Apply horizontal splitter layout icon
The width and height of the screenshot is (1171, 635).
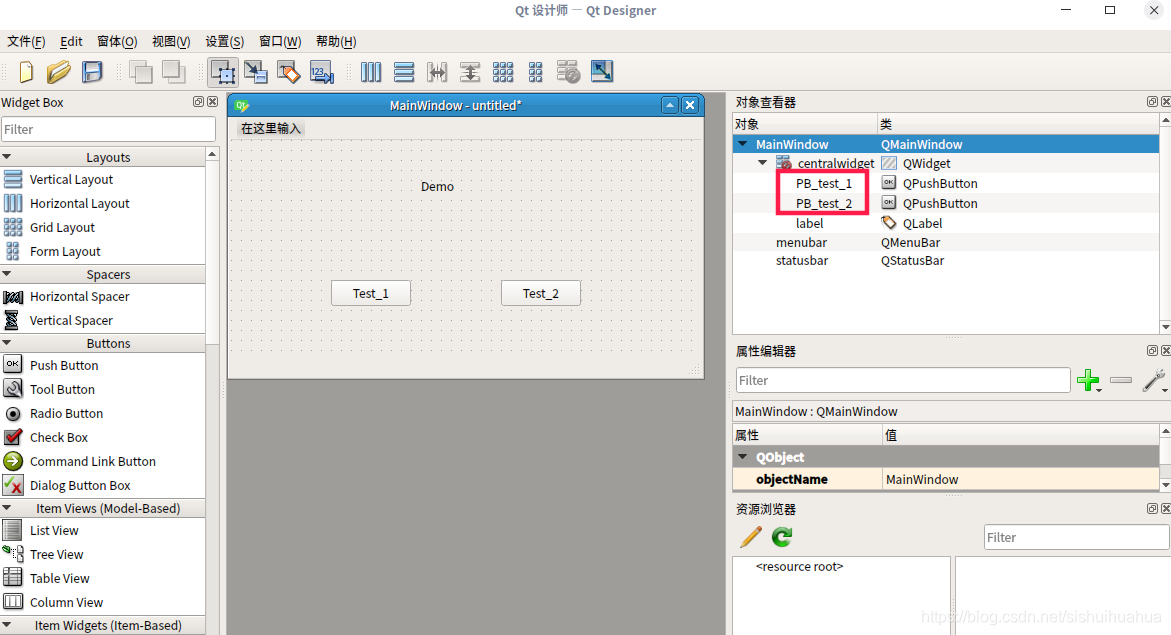coord(437,72)
